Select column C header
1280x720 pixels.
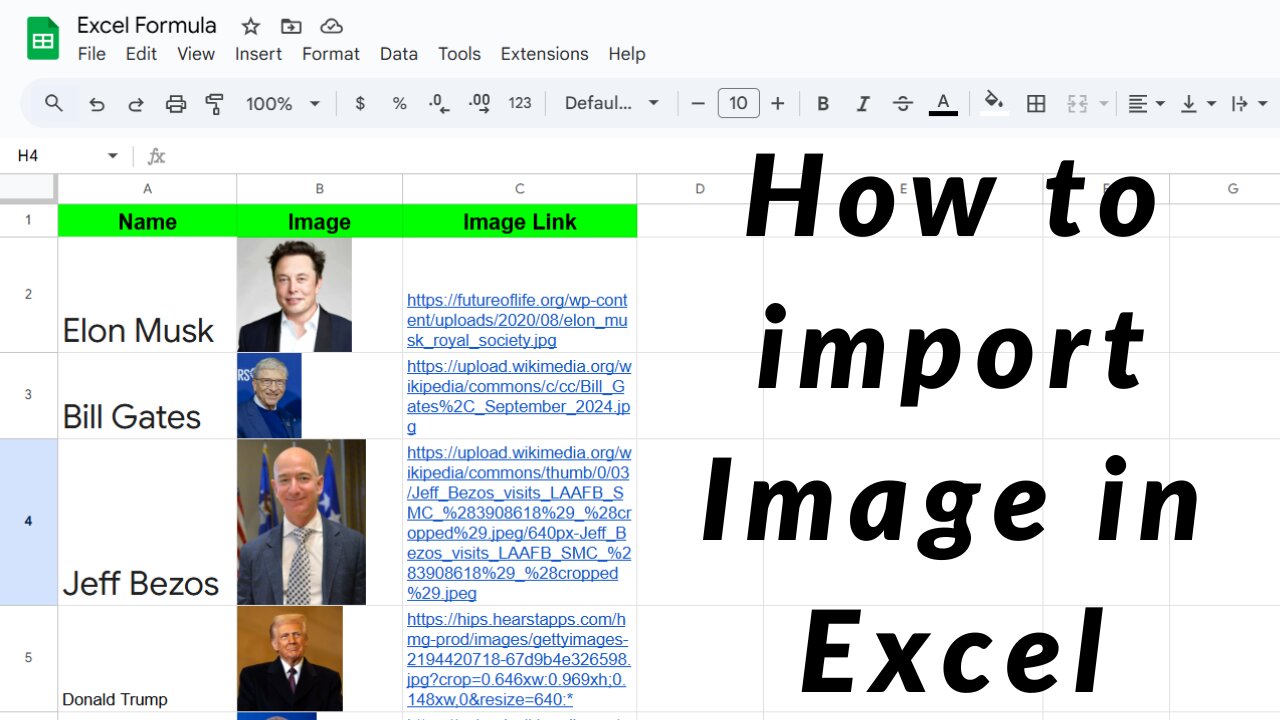pos(519,188)
